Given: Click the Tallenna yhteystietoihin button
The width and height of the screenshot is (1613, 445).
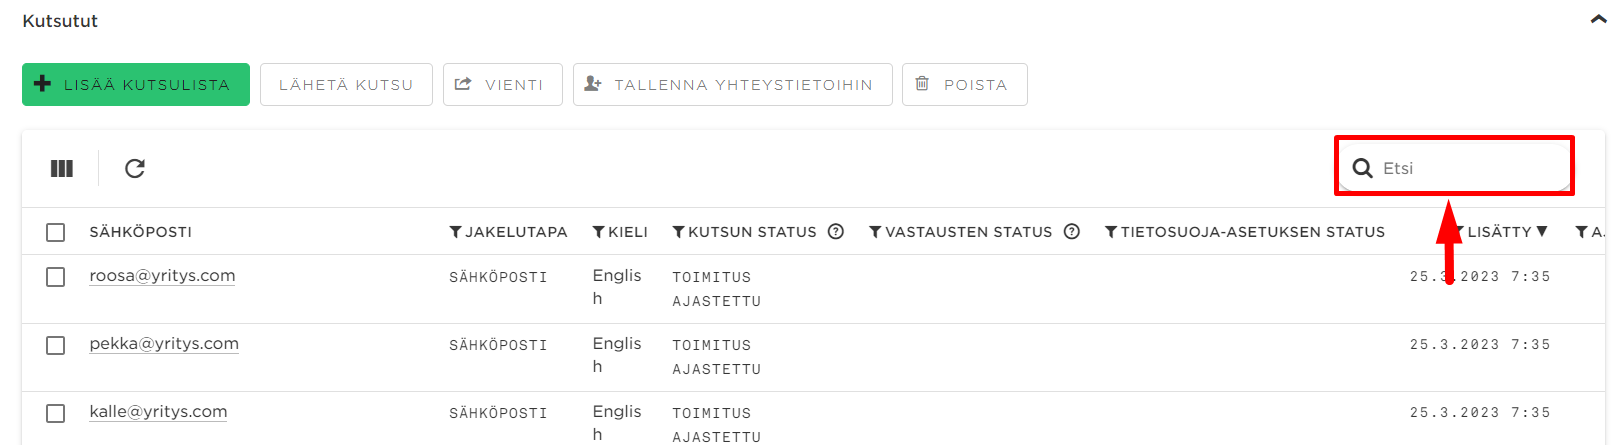Looking at the screenshot, I should coord(733,85).
